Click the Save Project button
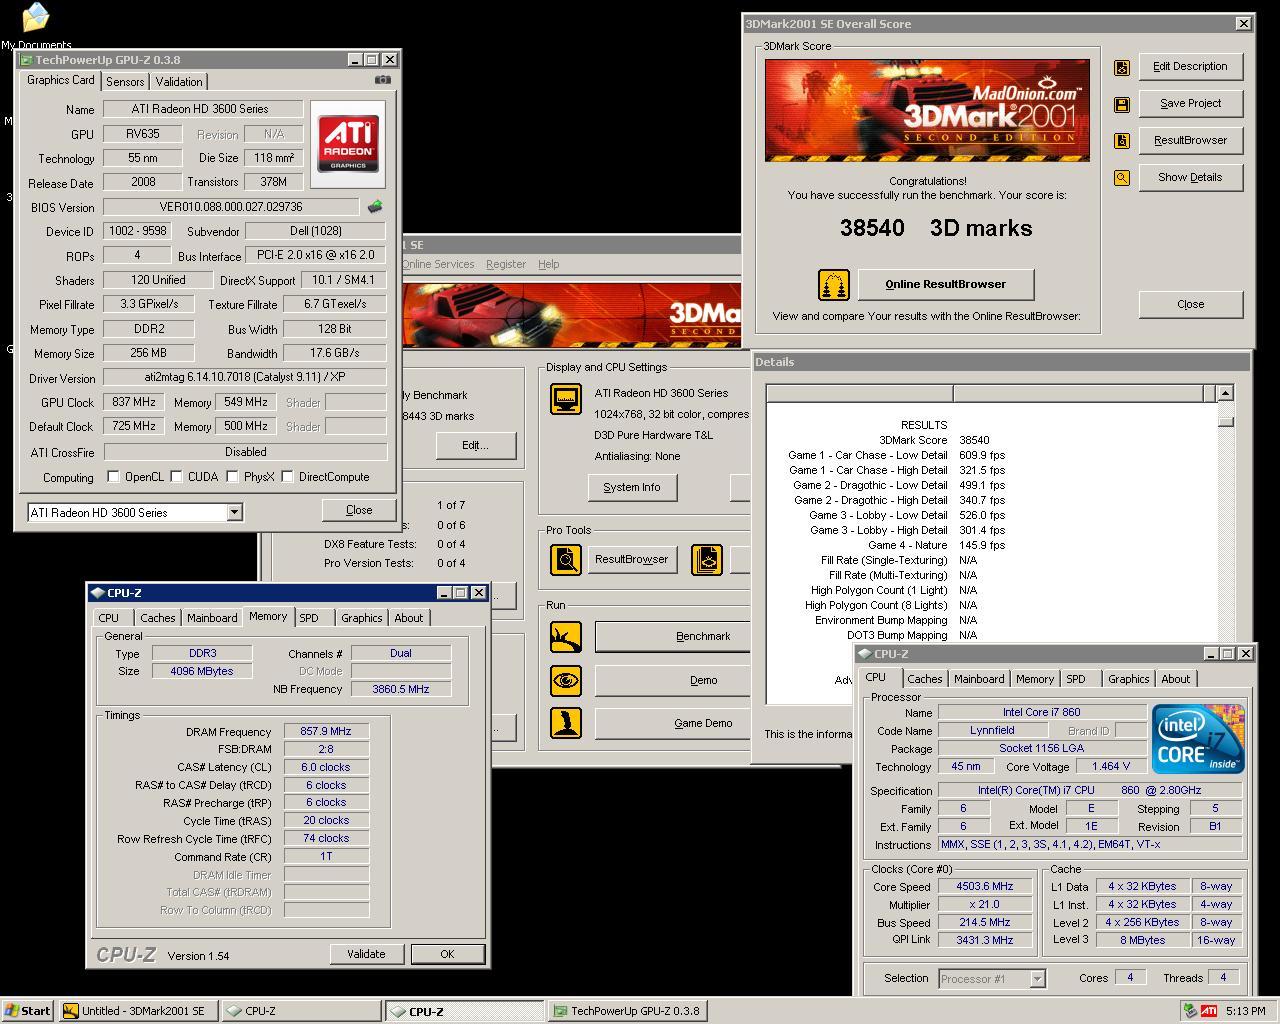 click(1190, 104)
